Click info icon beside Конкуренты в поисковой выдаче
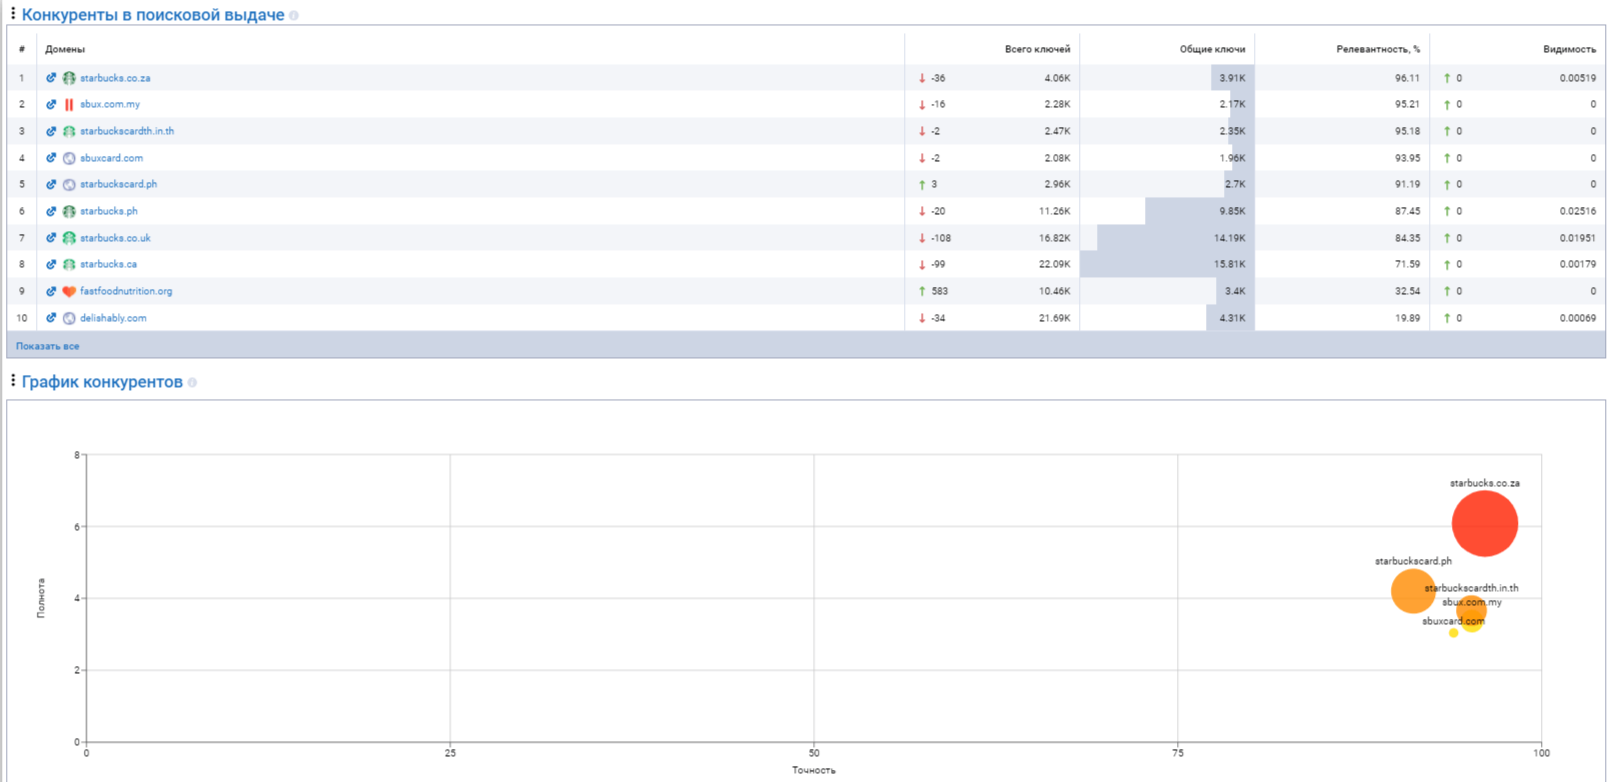The image size is (1610, 782). (x=294, y=16)
